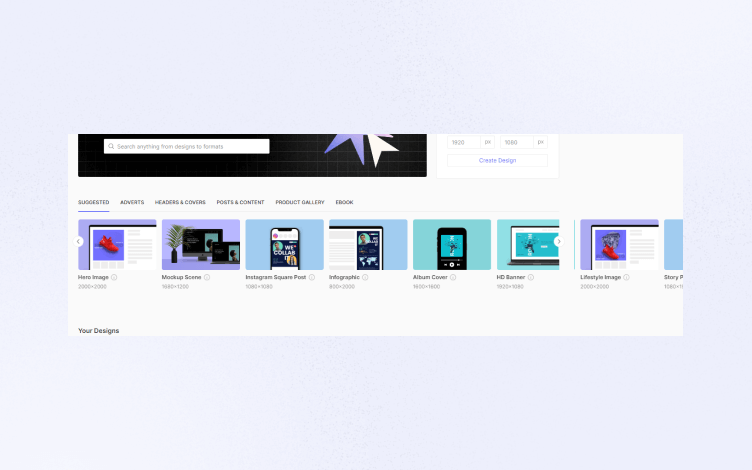Show info icon for Mockup Scene
752x470 pixels.
pos(207,277)
